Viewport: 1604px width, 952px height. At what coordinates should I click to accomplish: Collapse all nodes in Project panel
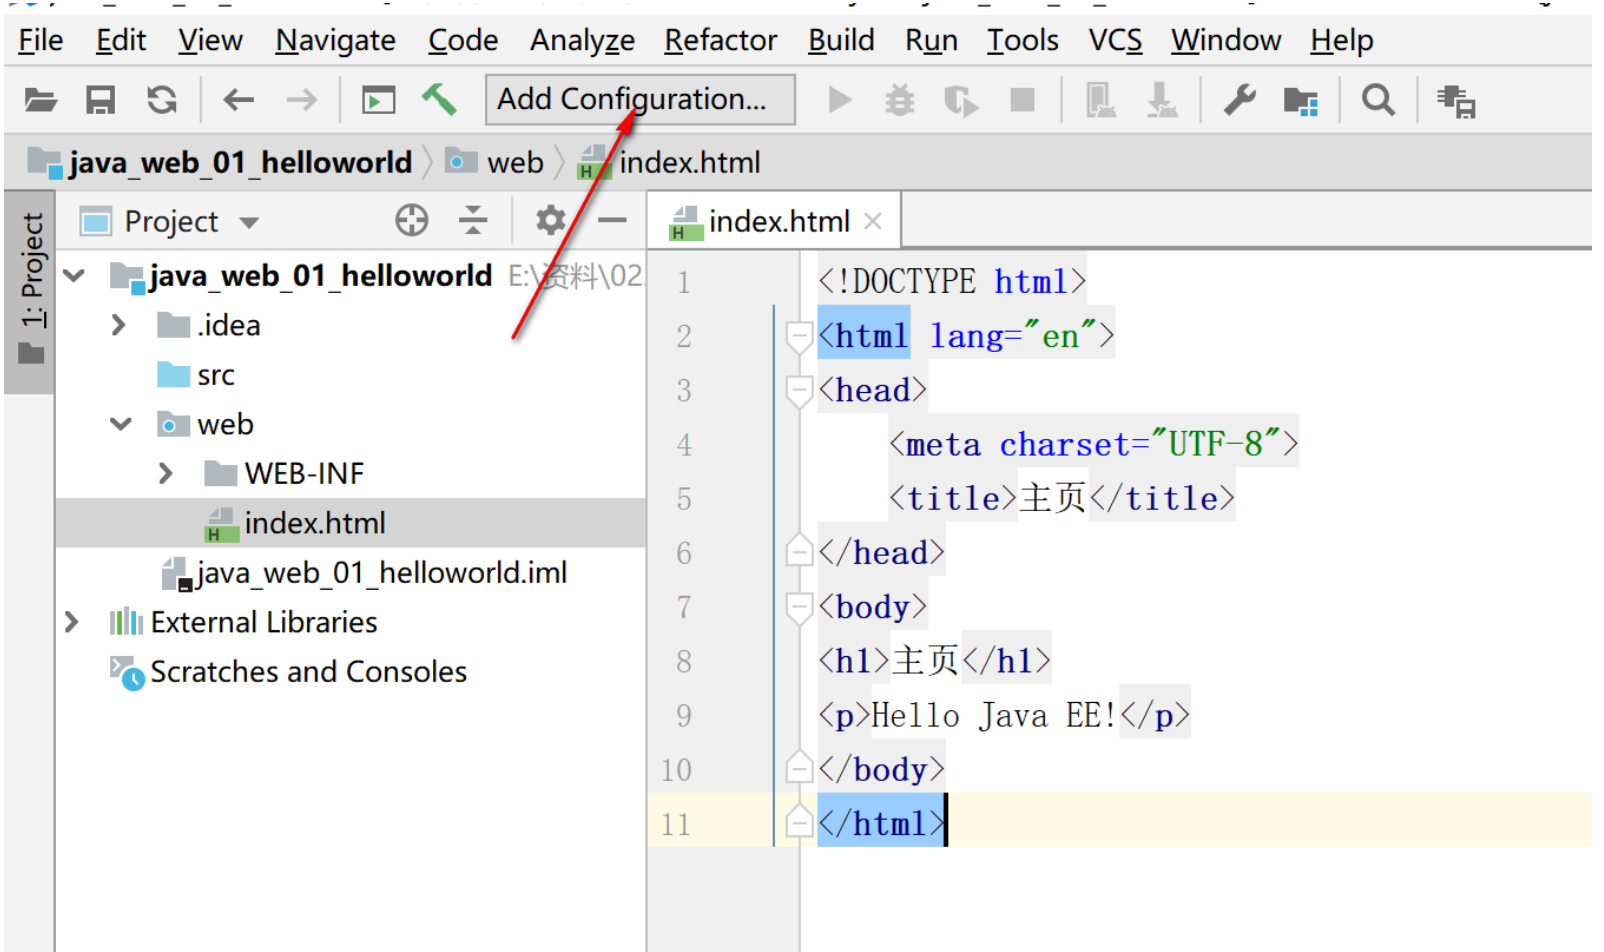(x=472, y=220)
